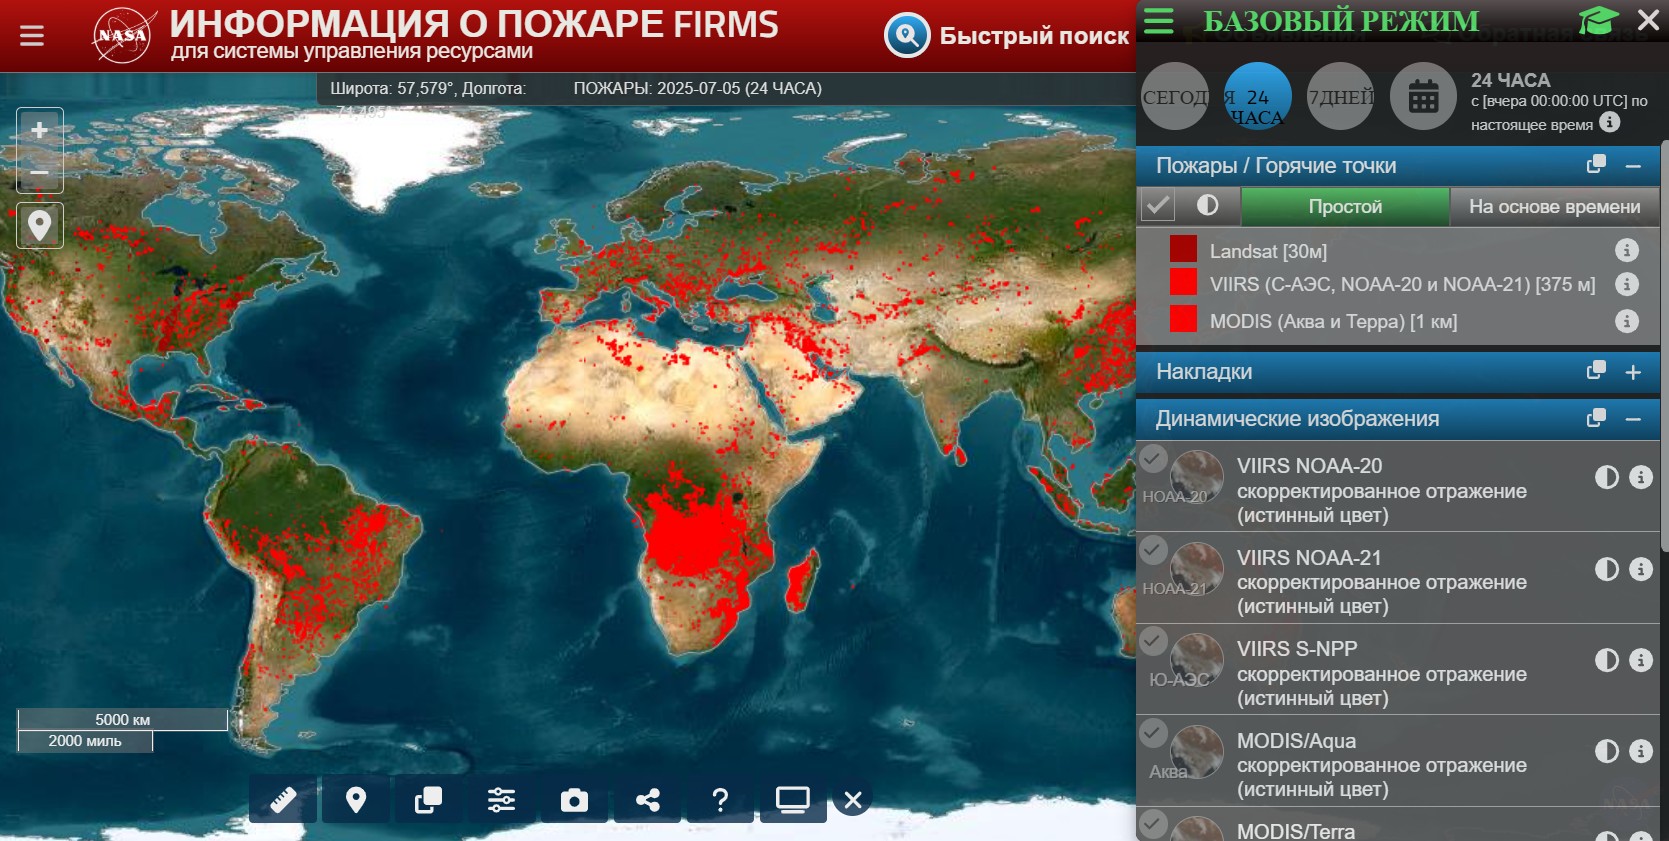Enable VIIRS S-NPP imagery checkbox
The width and height of the screenshot is (1669, 841).
click(x=1153, y=641)
